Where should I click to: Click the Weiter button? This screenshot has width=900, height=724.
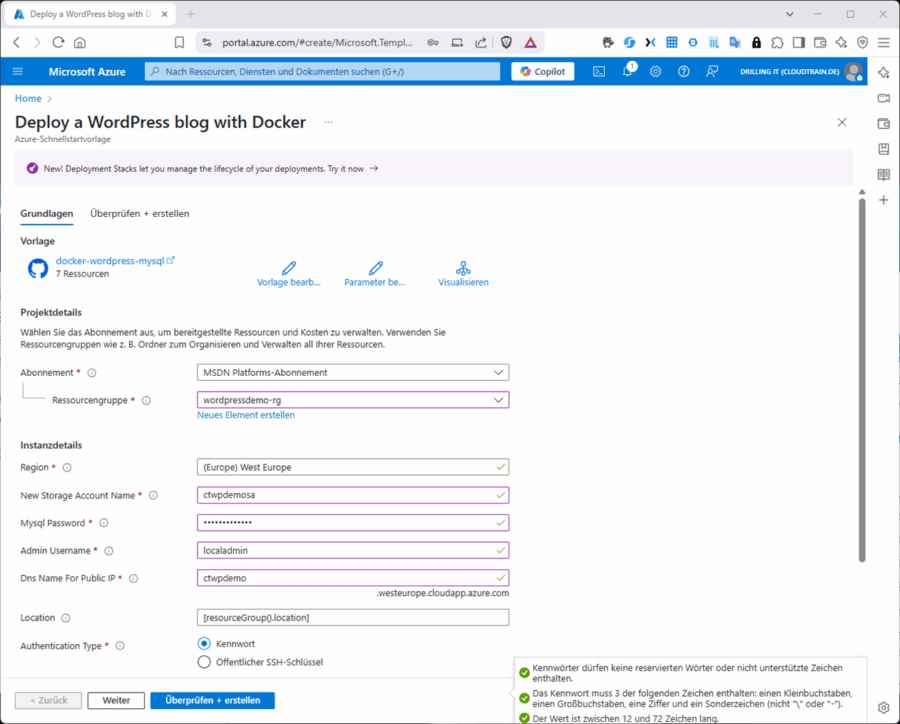116,700
